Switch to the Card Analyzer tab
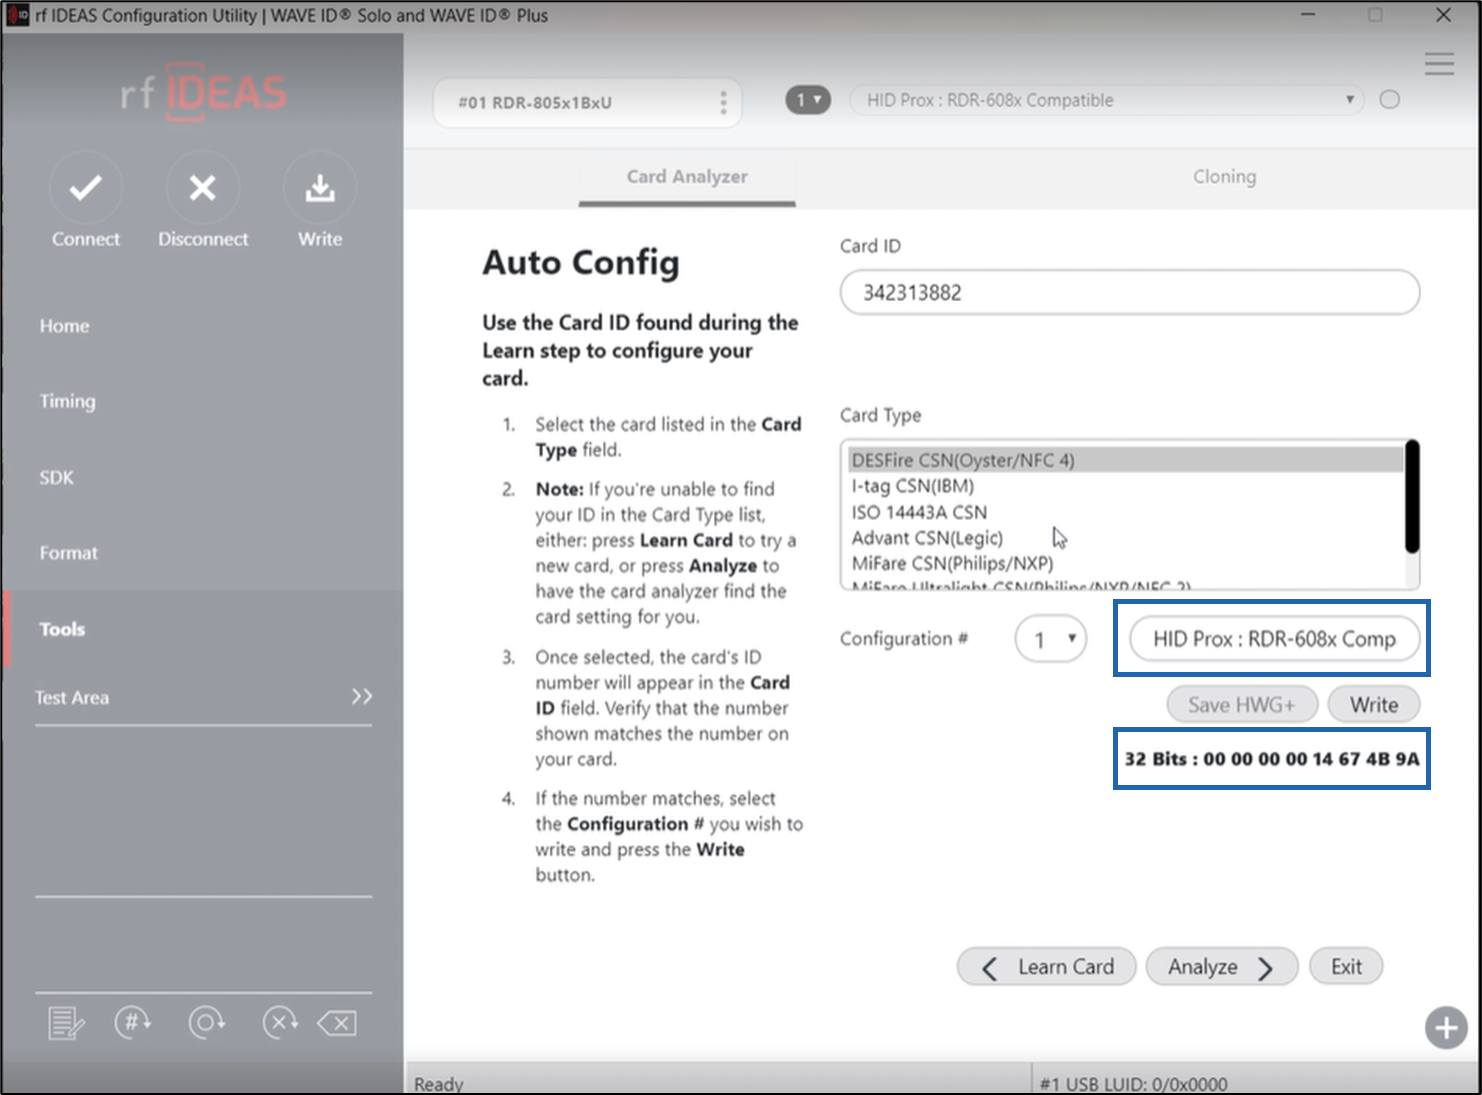 point(687,177)
